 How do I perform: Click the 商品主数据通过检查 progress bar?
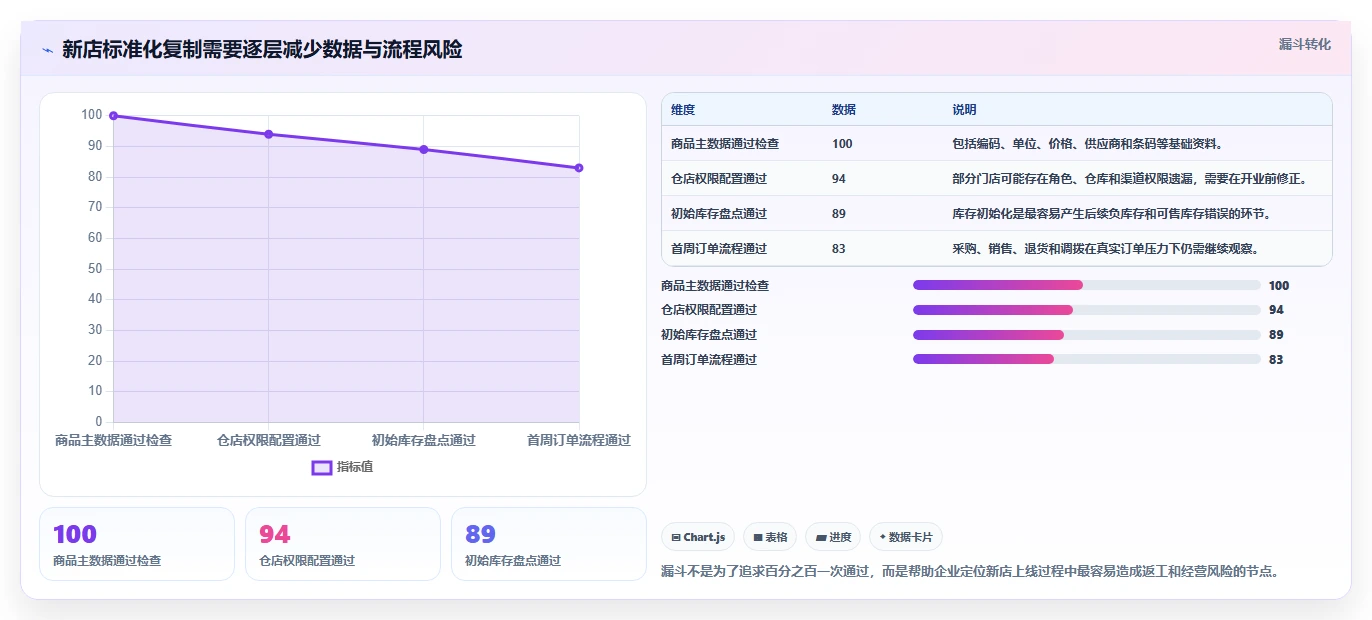click(x=1087, y=285)
